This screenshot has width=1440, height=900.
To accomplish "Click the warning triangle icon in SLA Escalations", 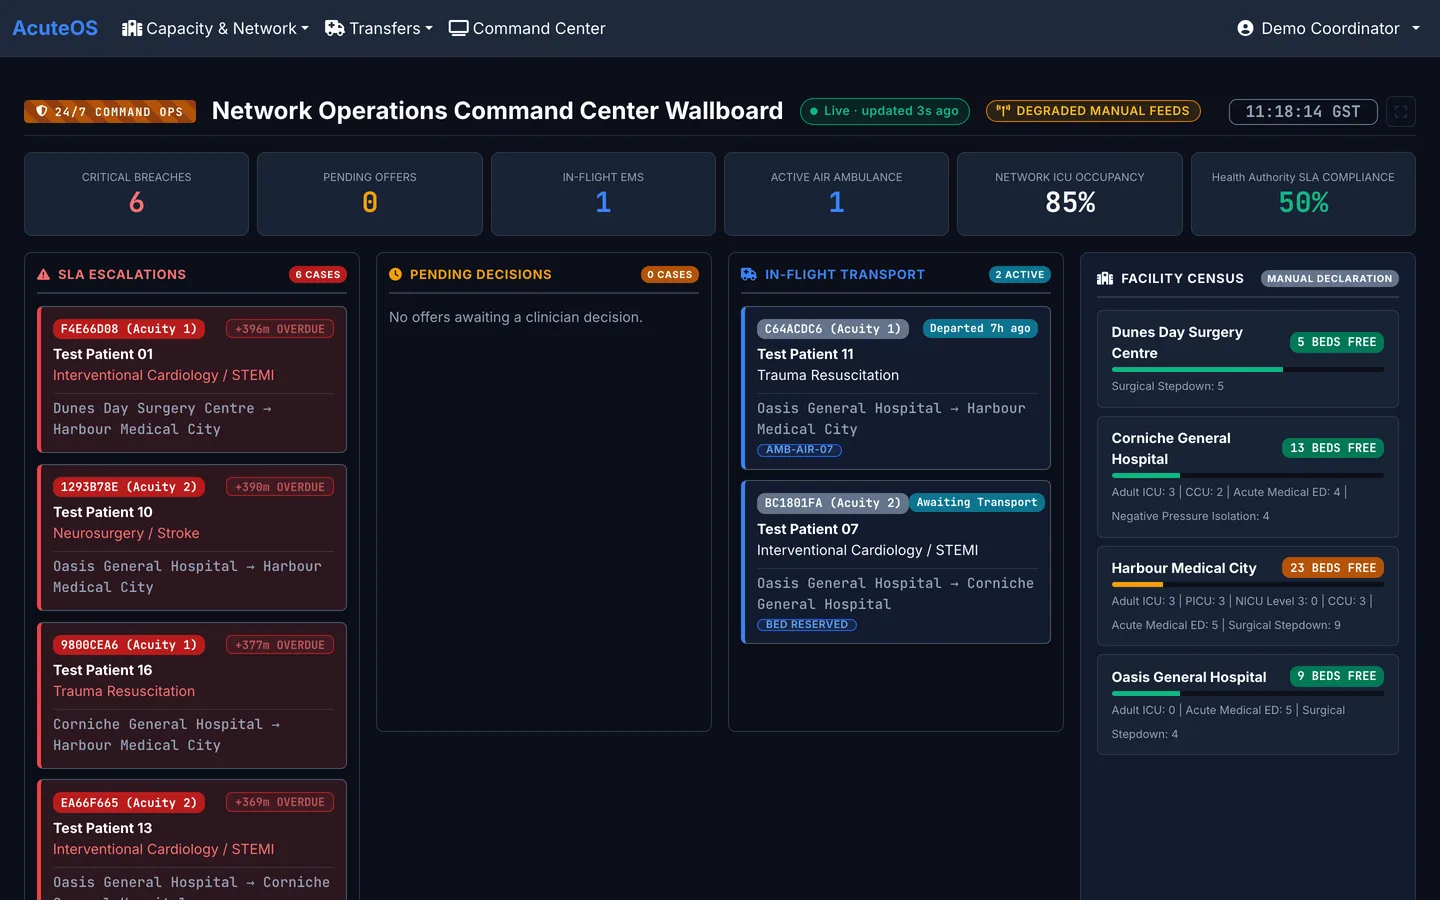I will pos(43,274).
